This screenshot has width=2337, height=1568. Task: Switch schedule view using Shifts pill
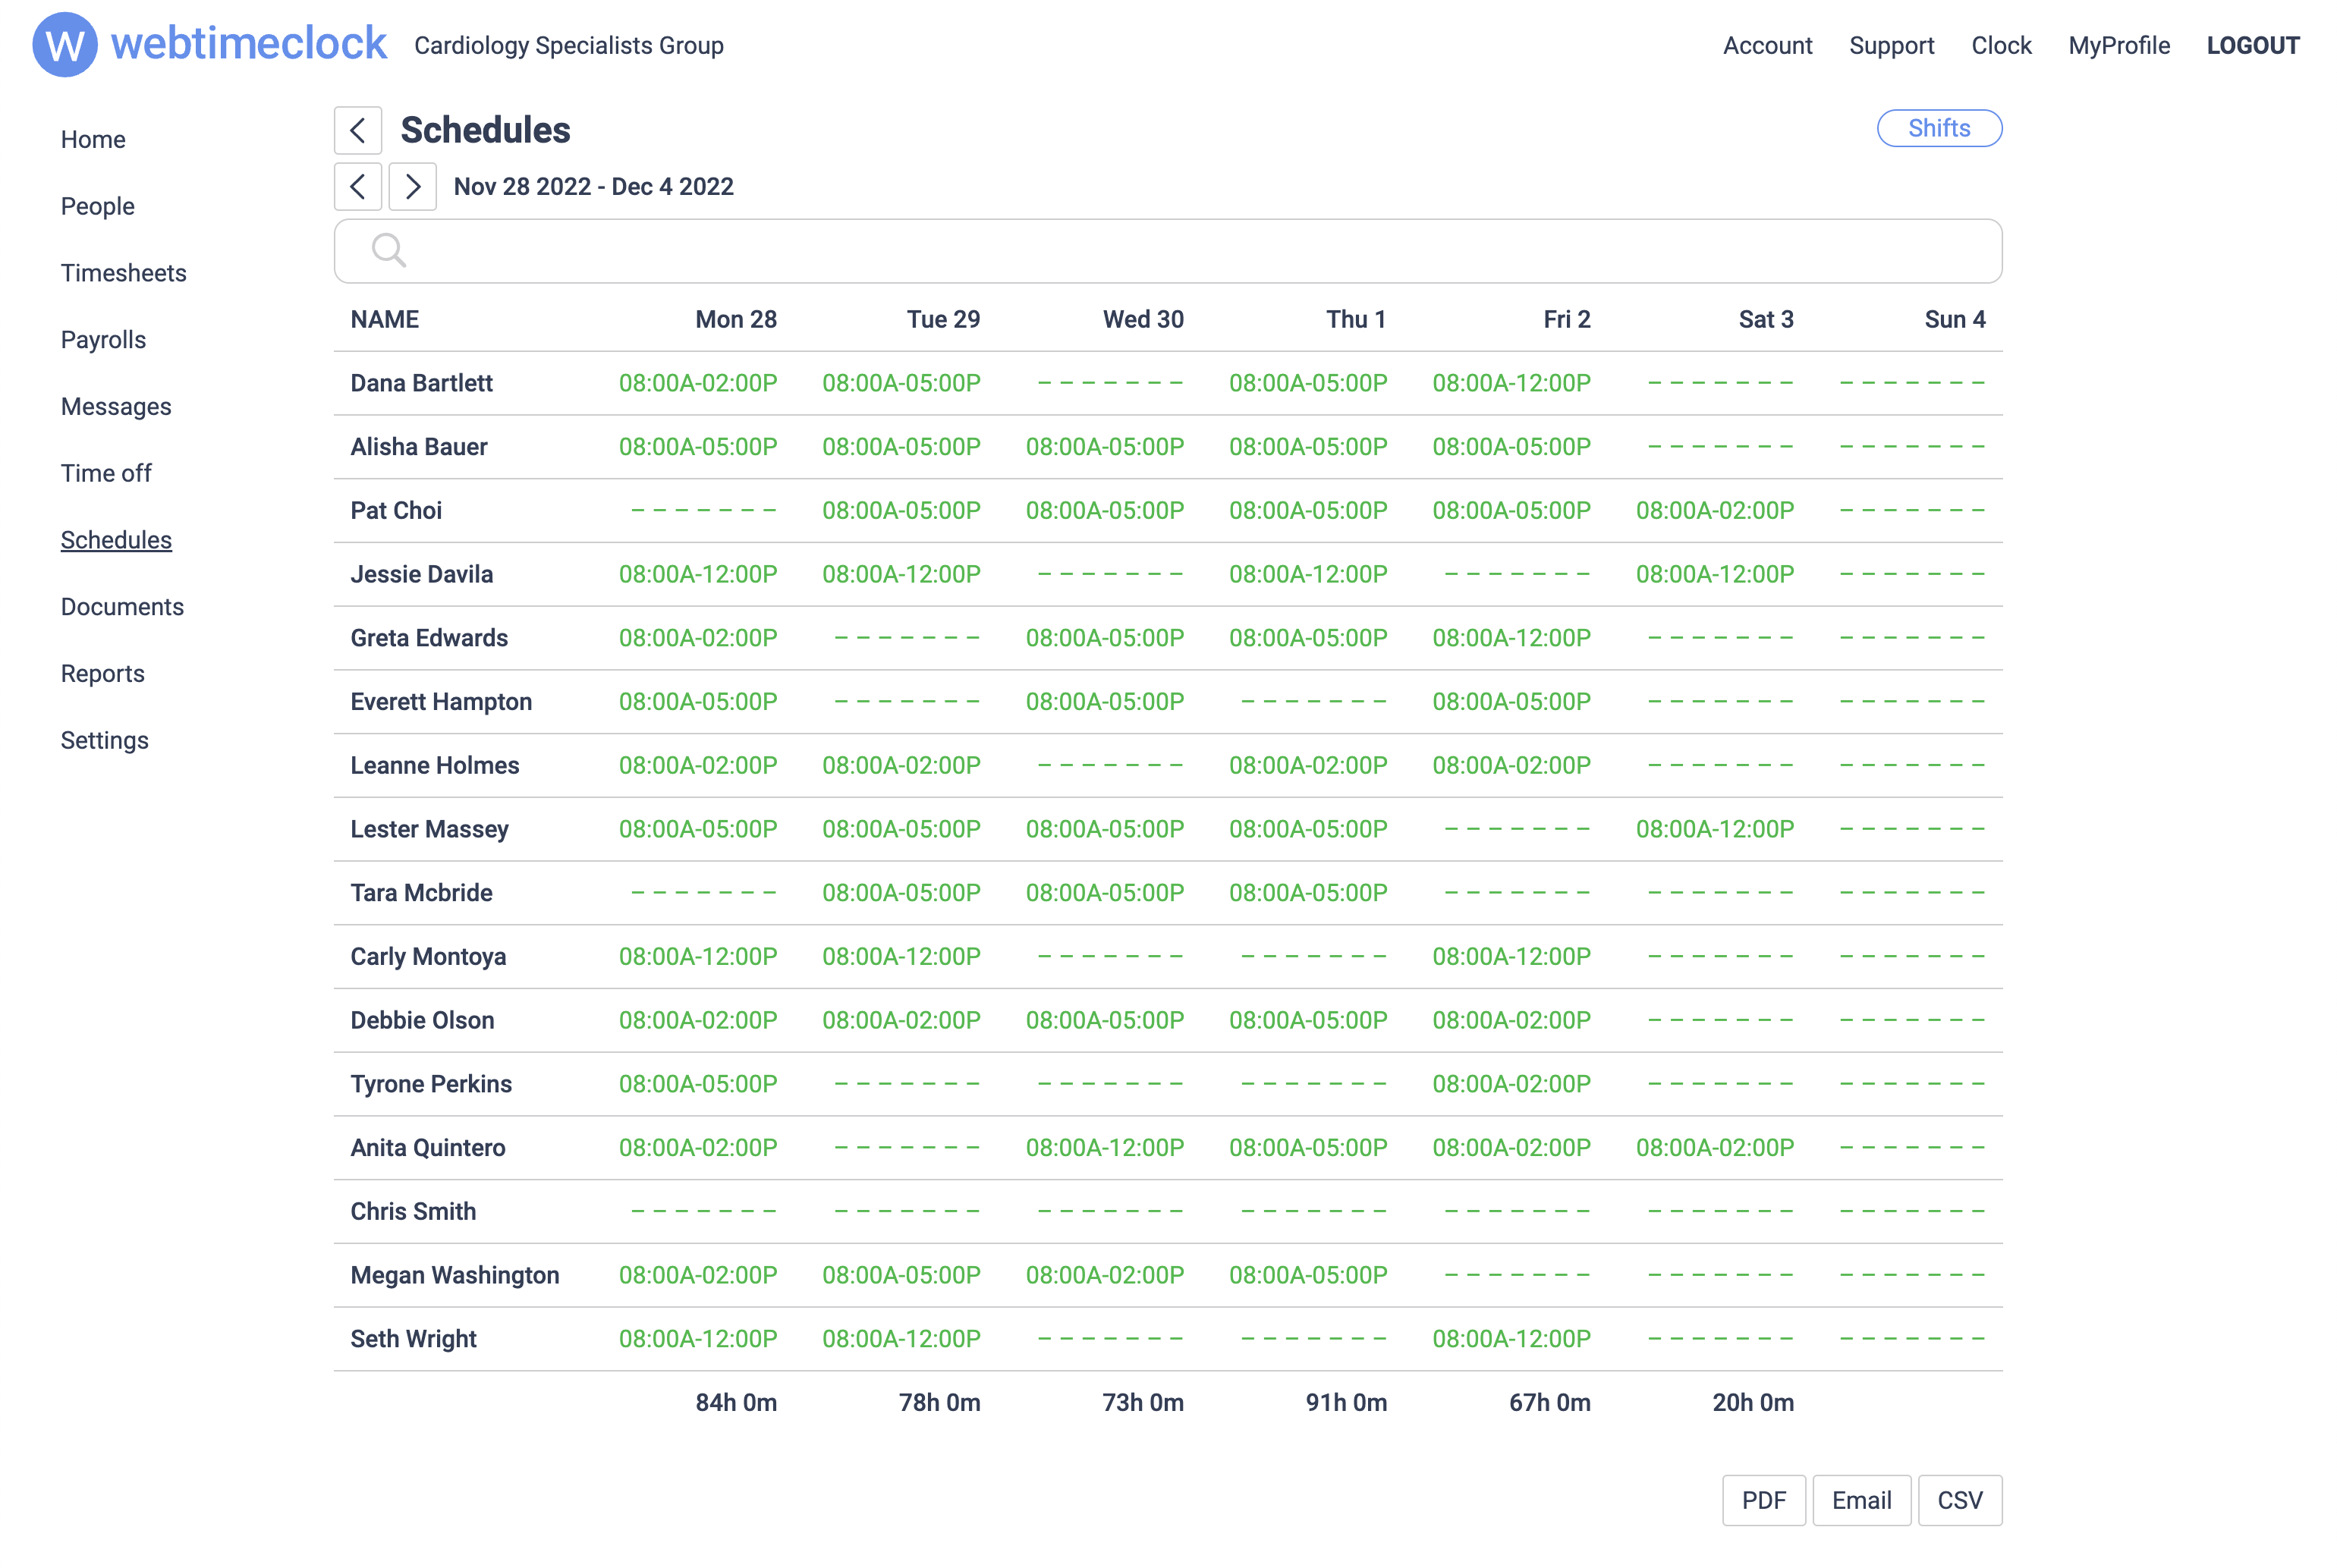1938,128
